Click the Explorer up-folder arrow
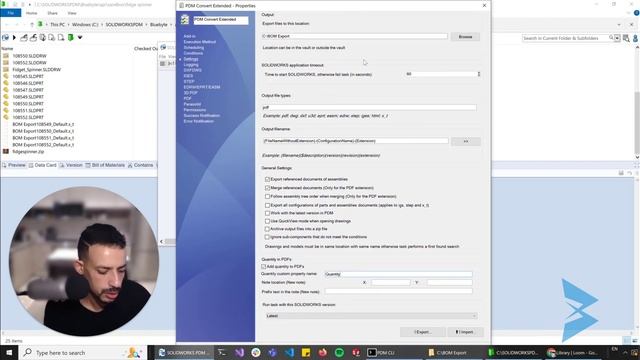The image size is (640, 360). point(32,24)
